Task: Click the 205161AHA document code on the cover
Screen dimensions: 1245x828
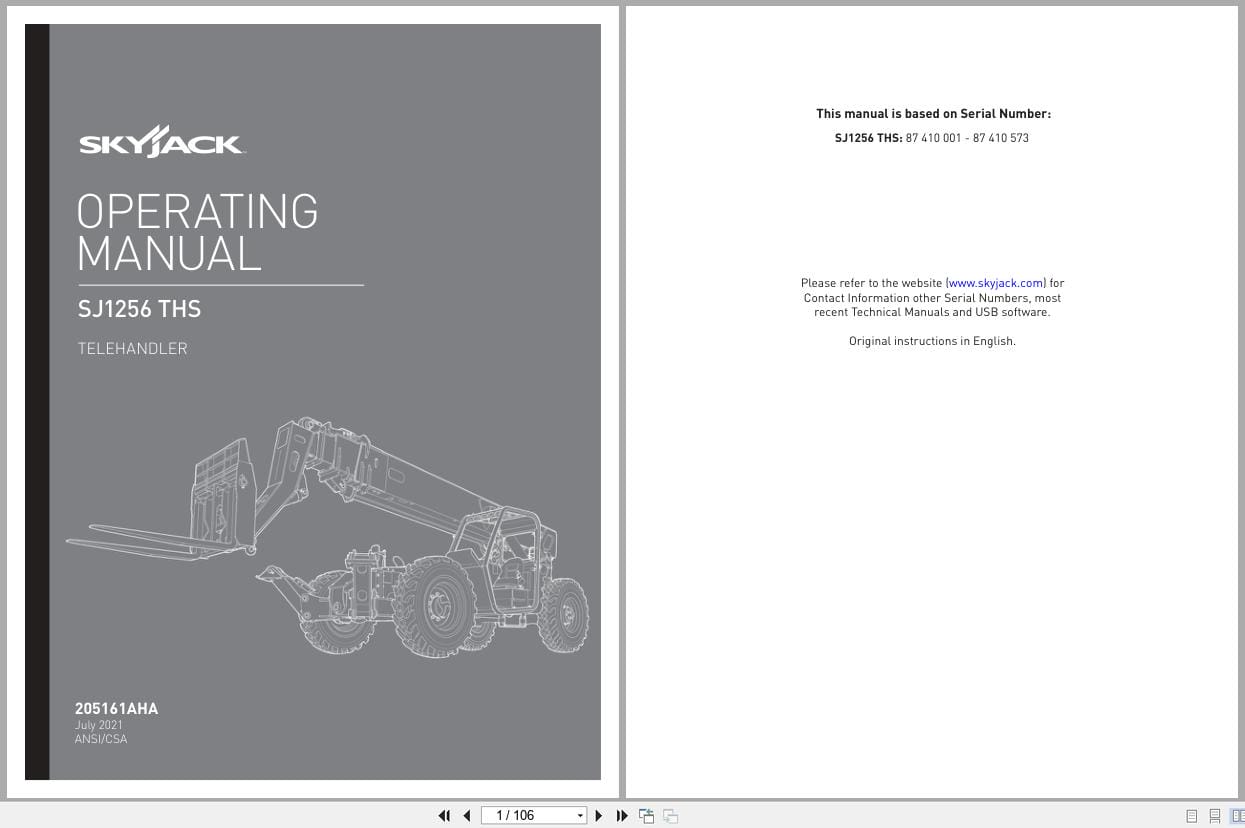Action: click(117, 708)
